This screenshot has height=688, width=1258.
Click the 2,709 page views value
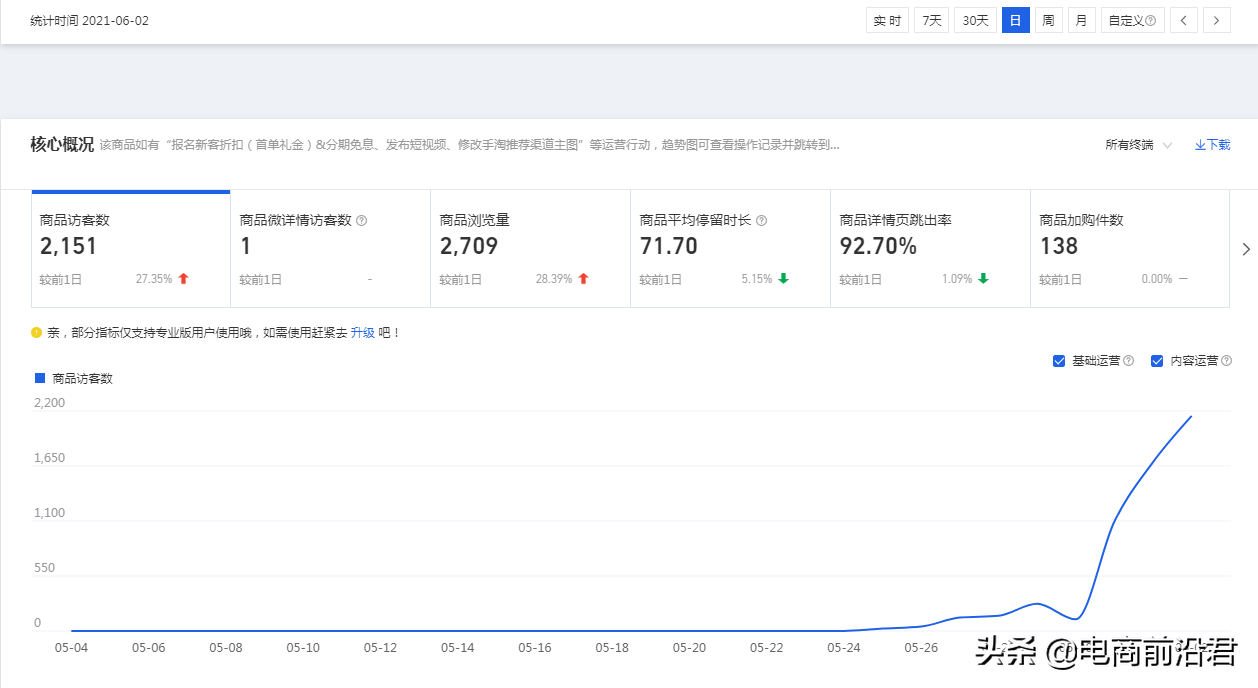click(x=469, y=246)
